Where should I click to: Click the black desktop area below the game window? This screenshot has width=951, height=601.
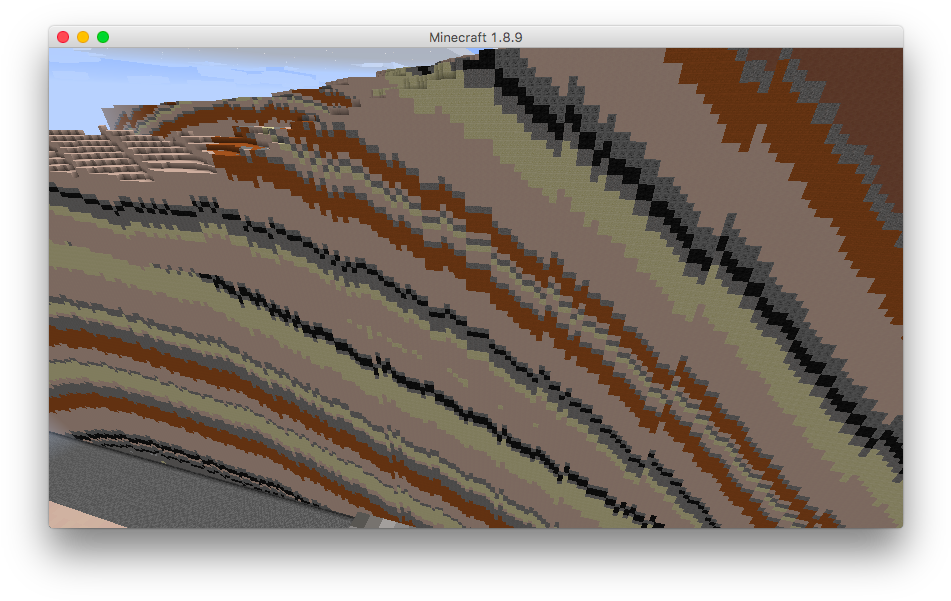[x=475, y=565]
